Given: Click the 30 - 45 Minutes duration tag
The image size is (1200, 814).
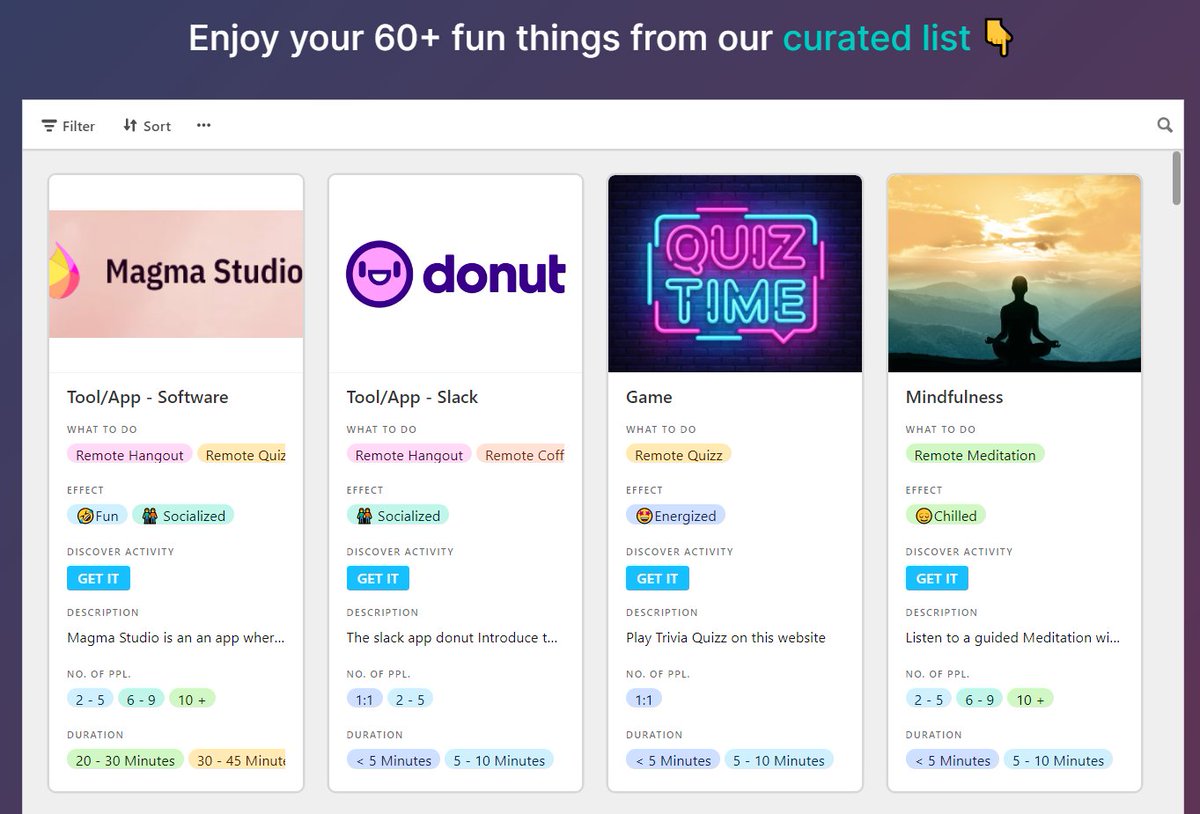Looking at the screenshot, I should 238,760.
